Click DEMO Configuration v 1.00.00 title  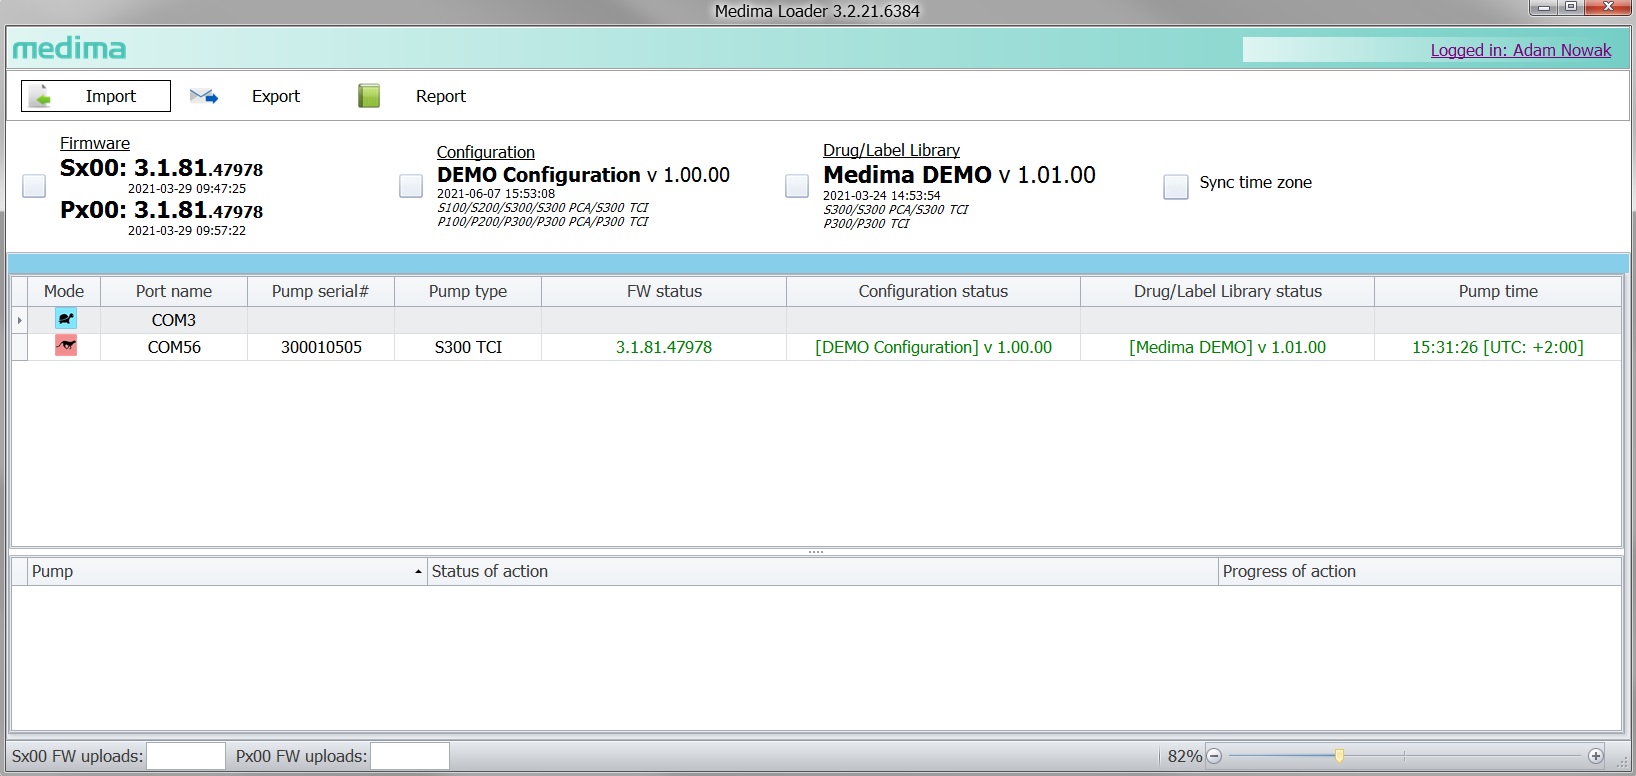[583, 175]
